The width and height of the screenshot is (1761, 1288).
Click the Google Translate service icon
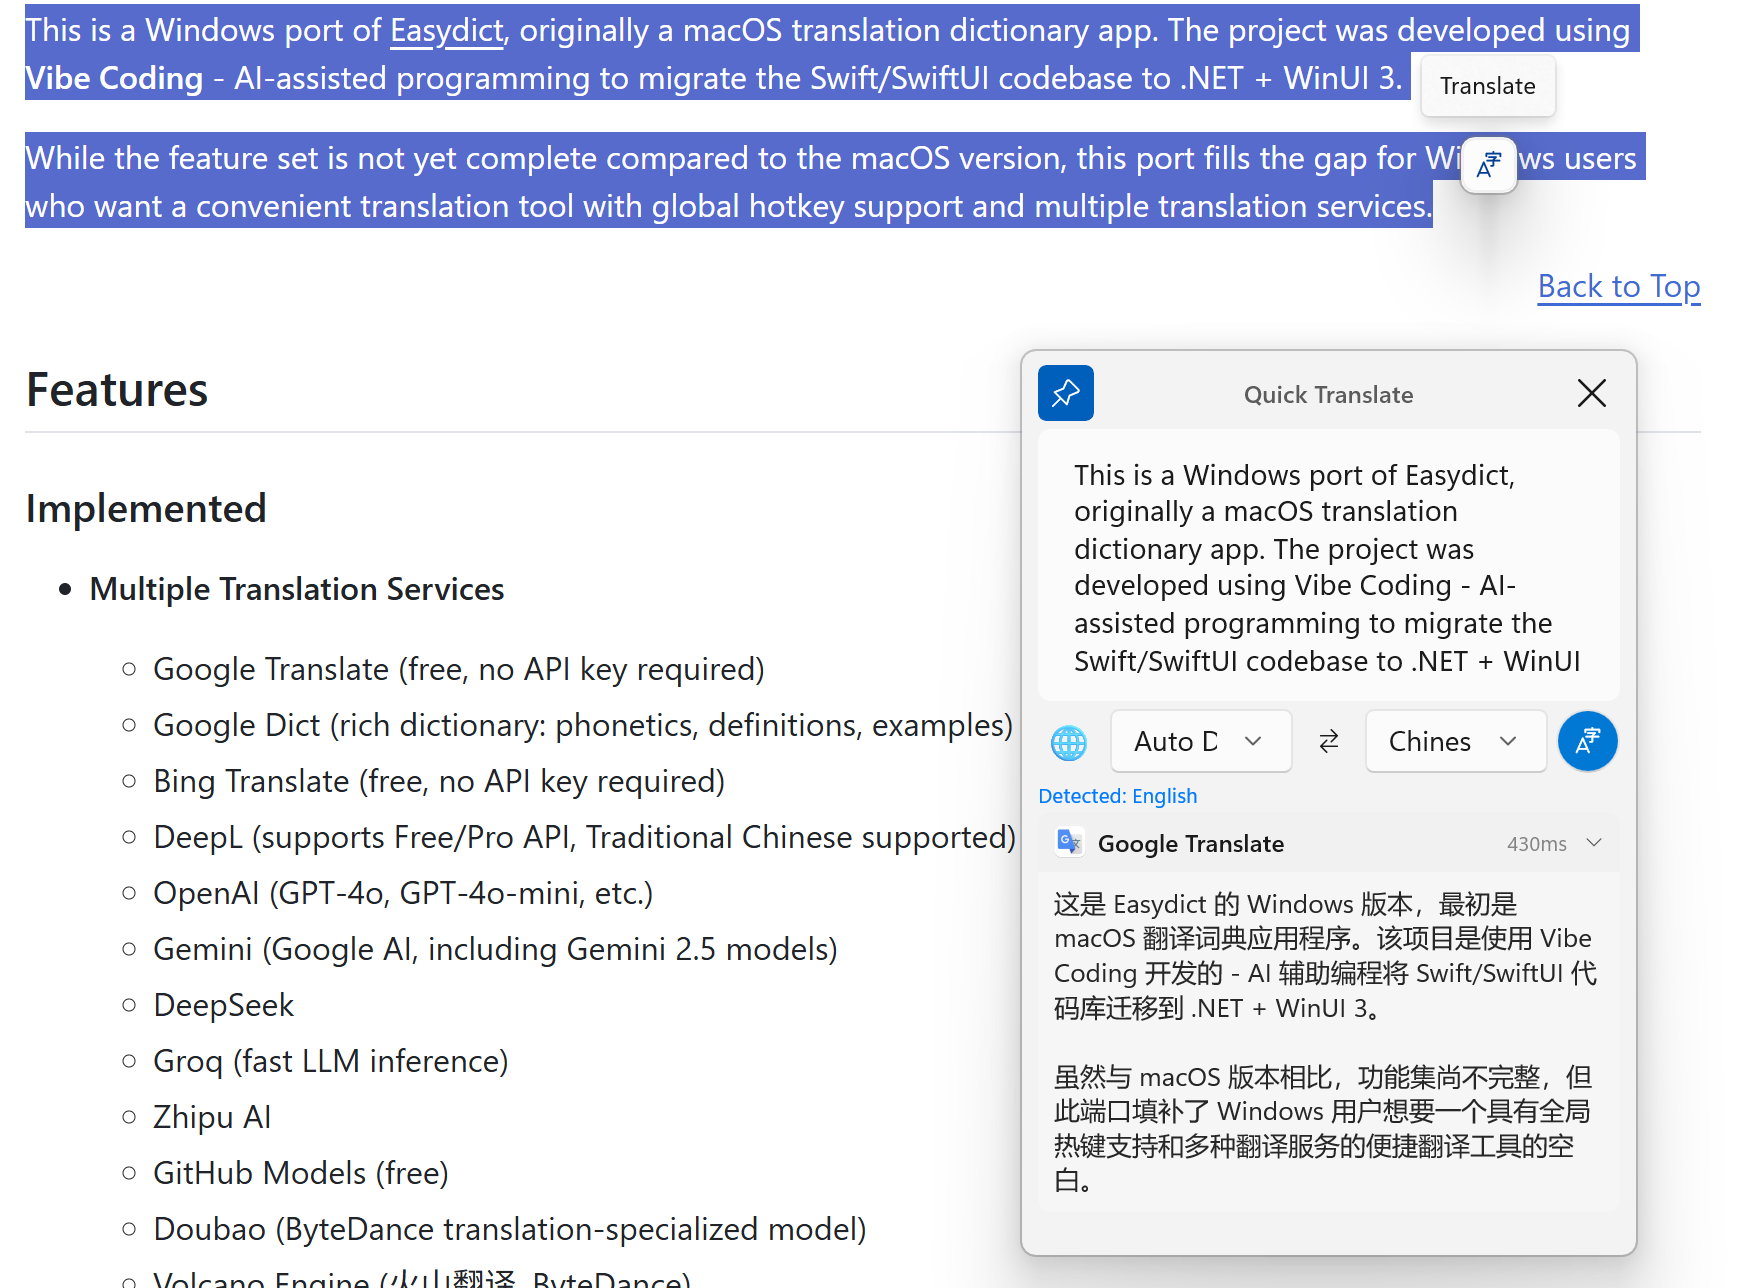point(1069,842)
